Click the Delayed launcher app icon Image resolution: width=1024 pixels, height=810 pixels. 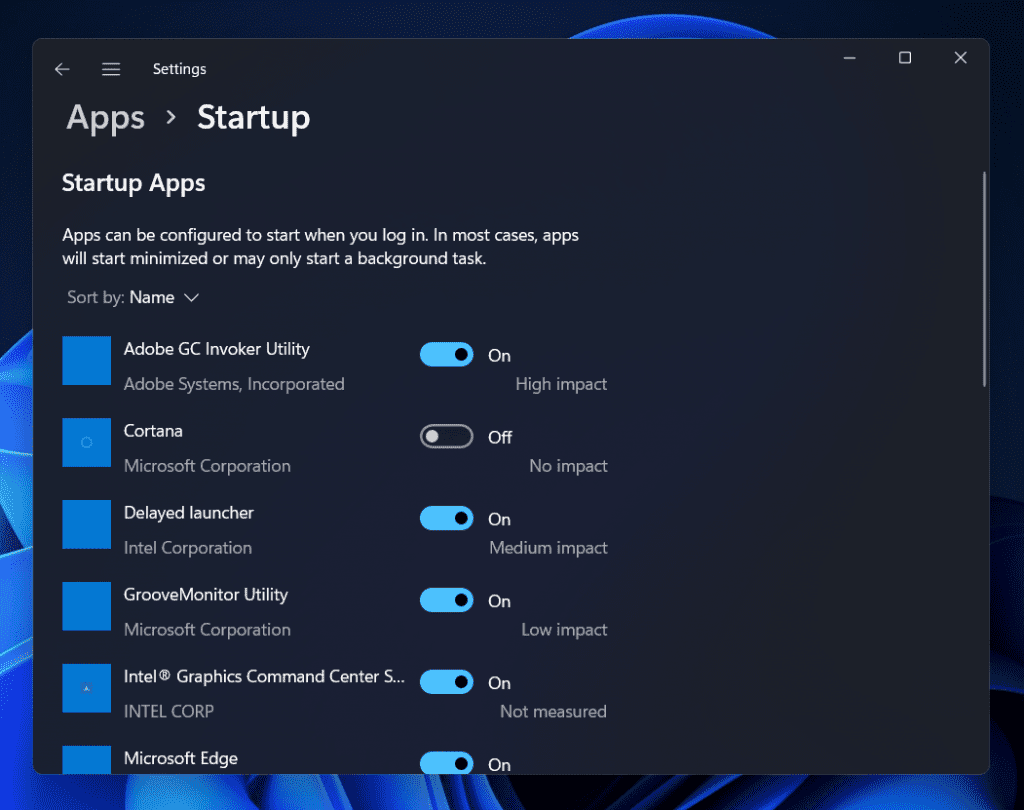click(x=87, y=524)
